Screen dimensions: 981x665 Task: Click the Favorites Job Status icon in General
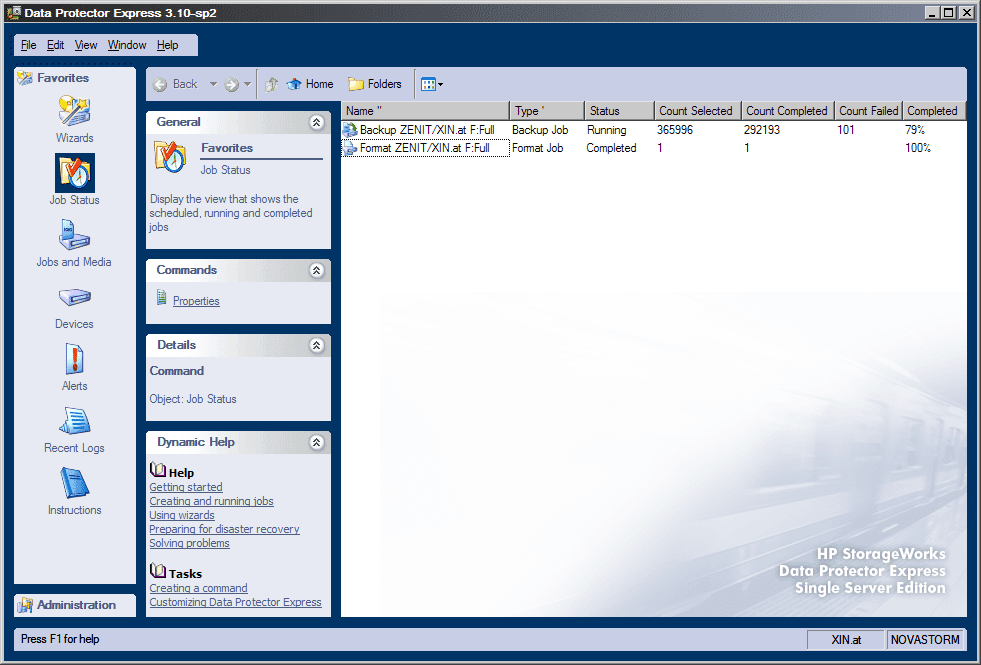[x=170, y=156]
